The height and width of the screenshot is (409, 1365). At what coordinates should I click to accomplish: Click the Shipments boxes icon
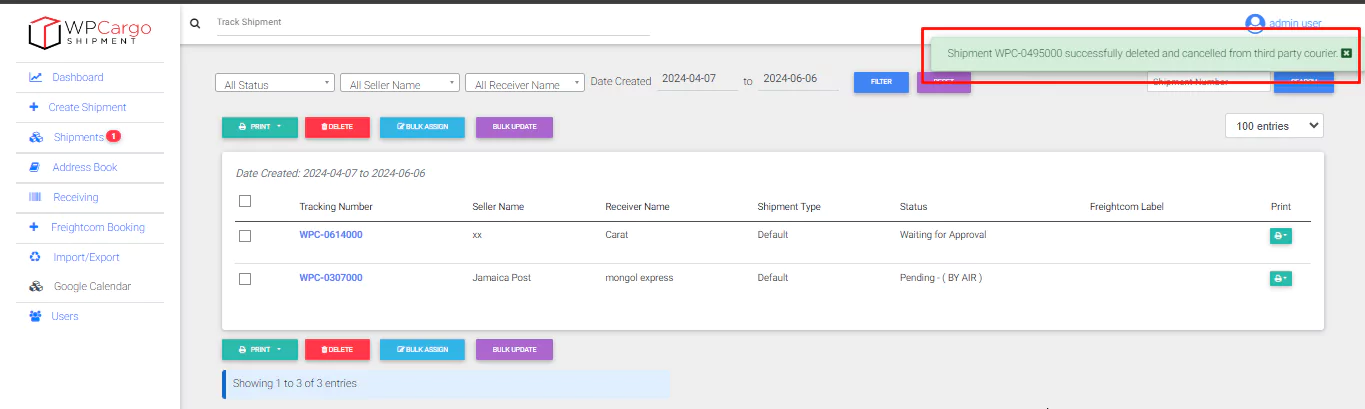click(35, 137)
